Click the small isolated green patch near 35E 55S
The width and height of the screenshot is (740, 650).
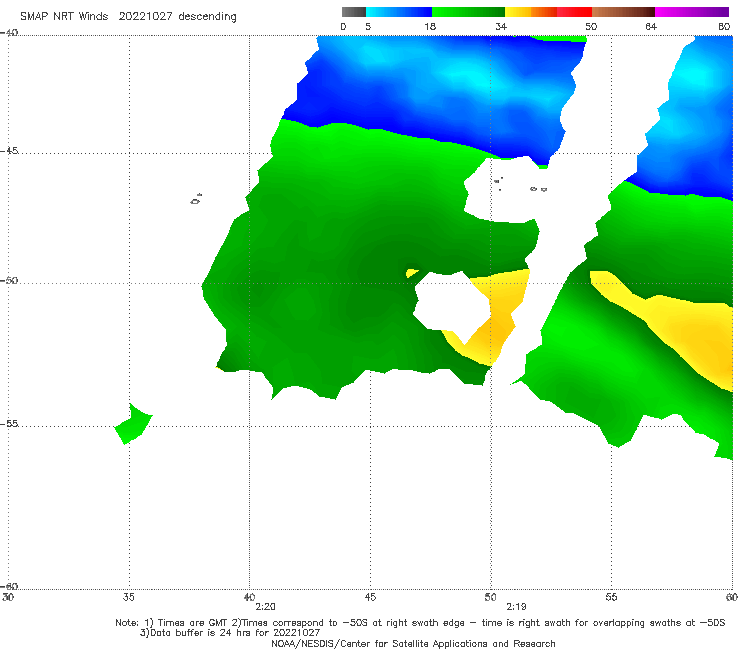pos(133,424)
